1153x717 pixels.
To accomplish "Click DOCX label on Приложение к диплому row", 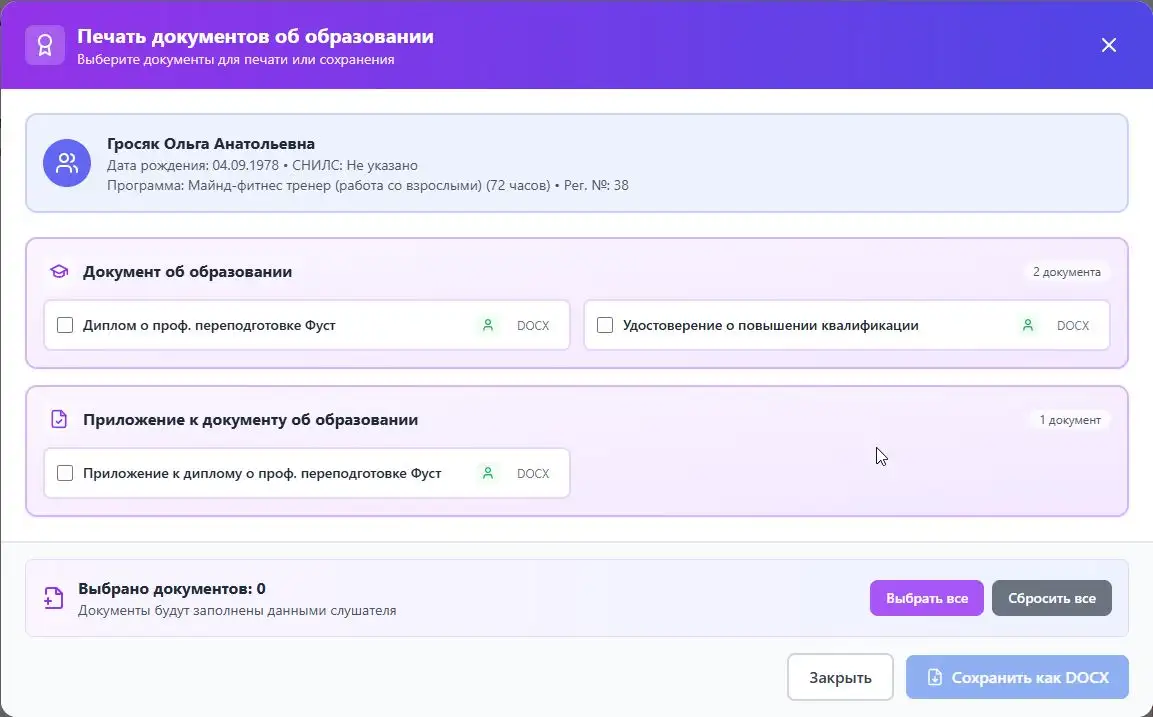I will (533, 474).
